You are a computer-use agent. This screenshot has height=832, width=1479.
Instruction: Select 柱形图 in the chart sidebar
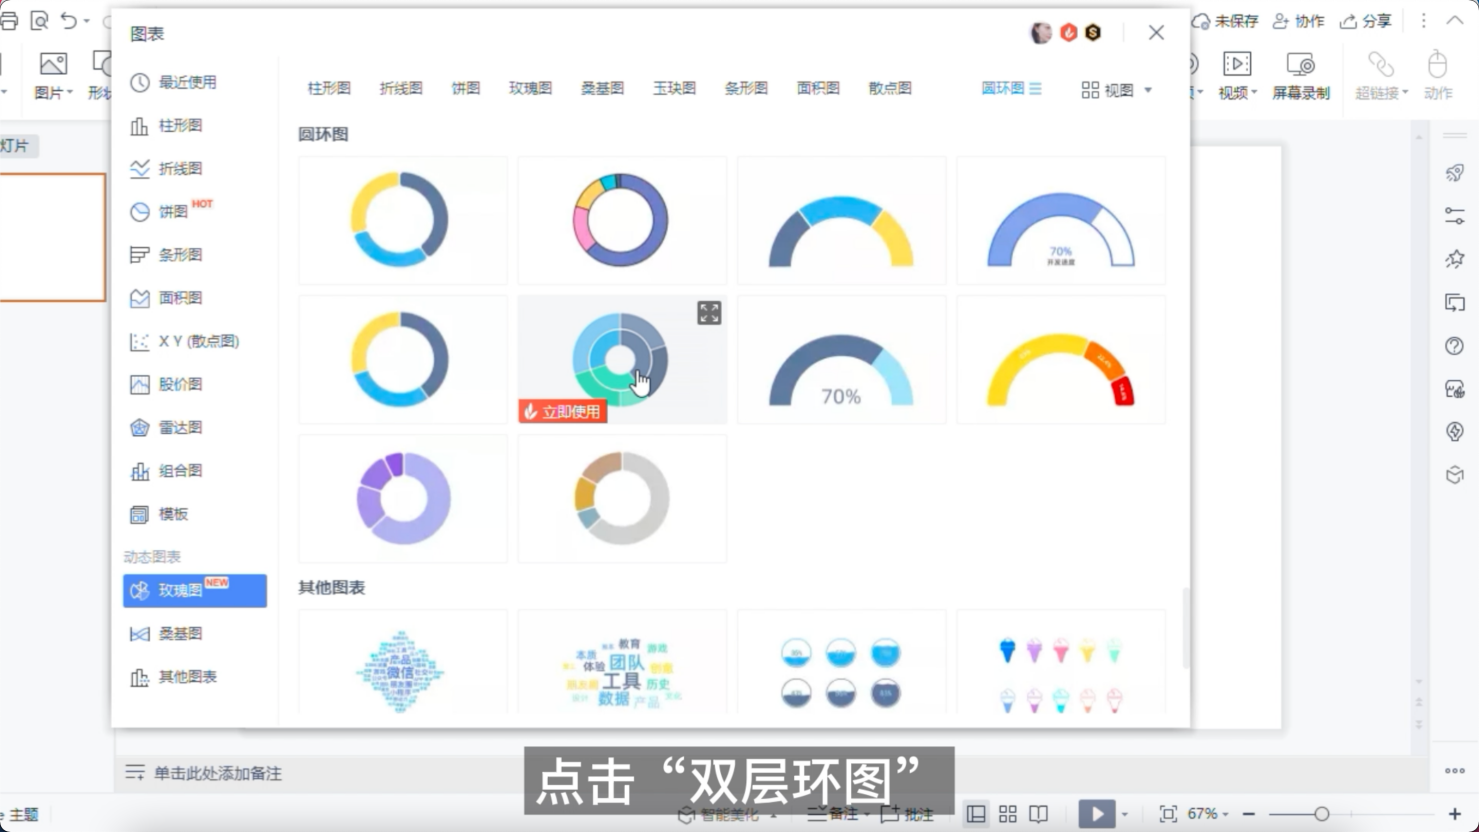166,125
